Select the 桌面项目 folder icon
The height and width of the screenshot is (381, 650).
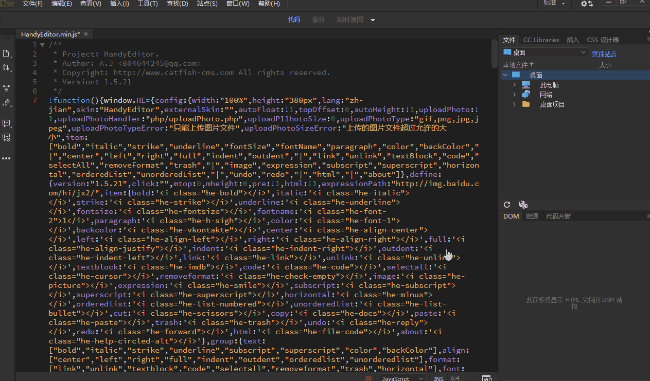tap(526, 104)
